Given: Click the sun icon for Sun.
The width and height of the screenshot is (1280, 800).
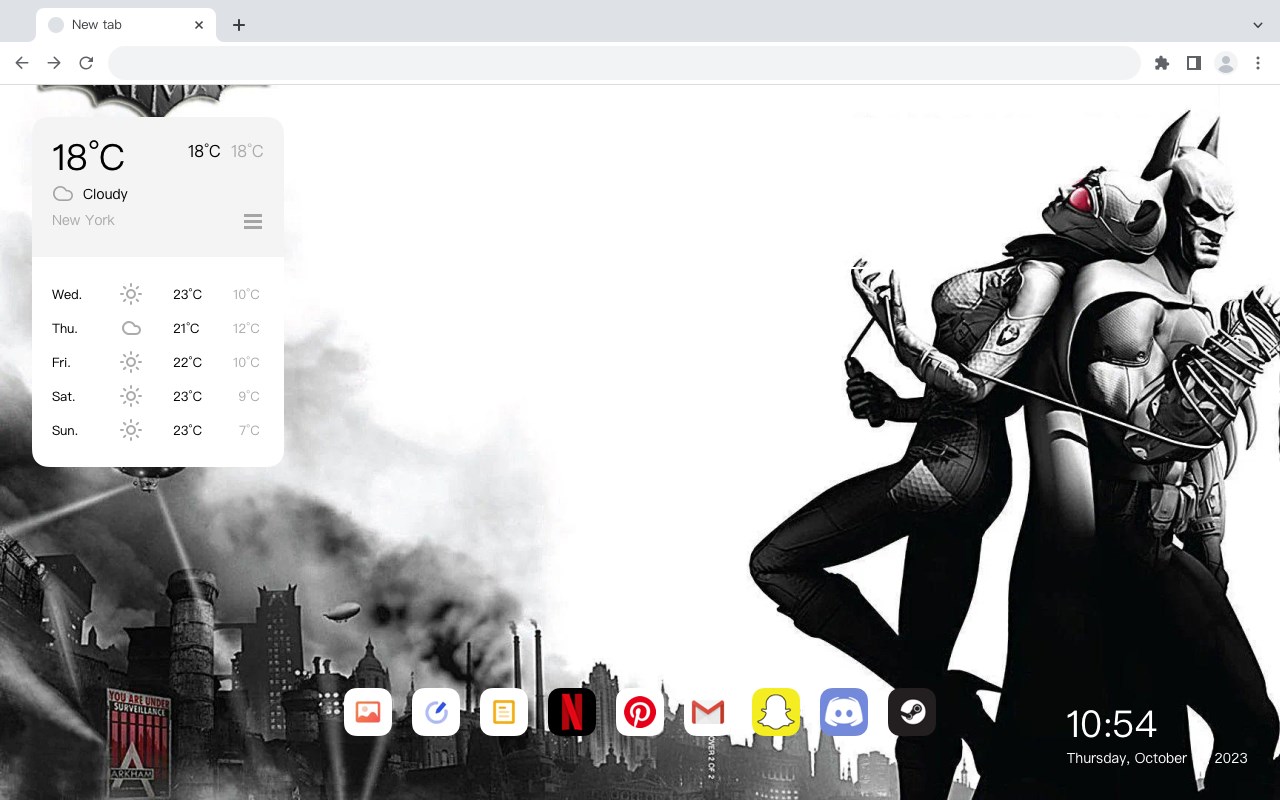Looking at the screenshot, I should click(x=131, y=430).
